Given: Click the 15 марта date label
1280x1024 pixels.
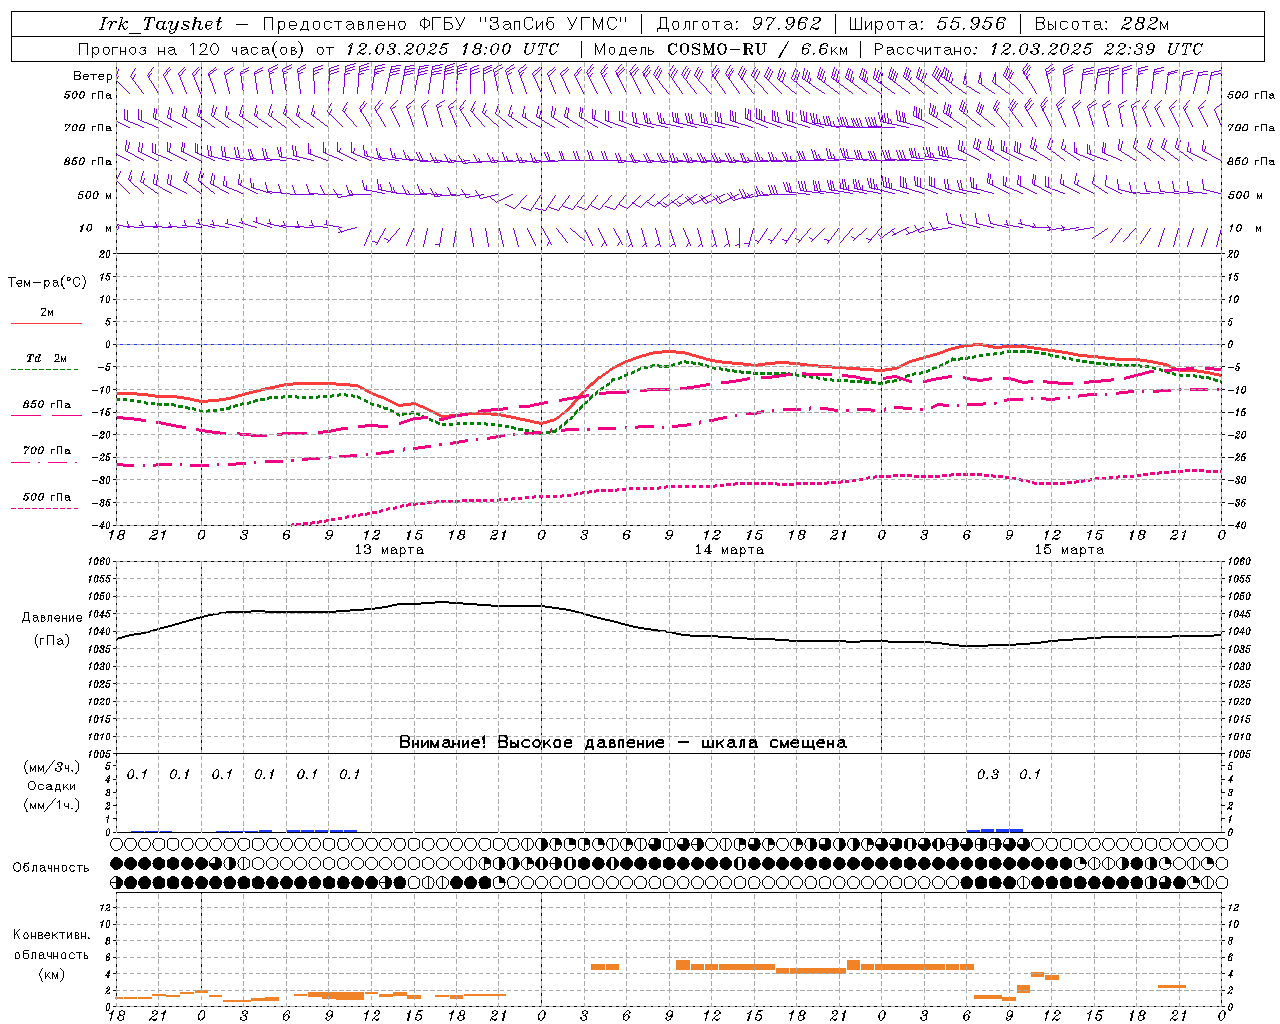Looking at the screenshot, I should click(x=1070, y=550).
